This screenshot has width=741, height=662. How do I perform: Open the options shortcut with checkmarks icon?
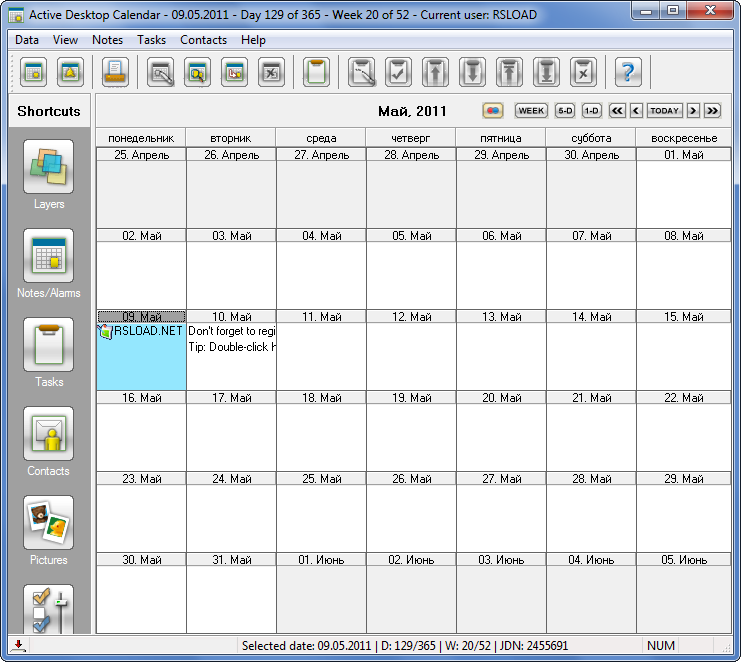coord(49,609)
